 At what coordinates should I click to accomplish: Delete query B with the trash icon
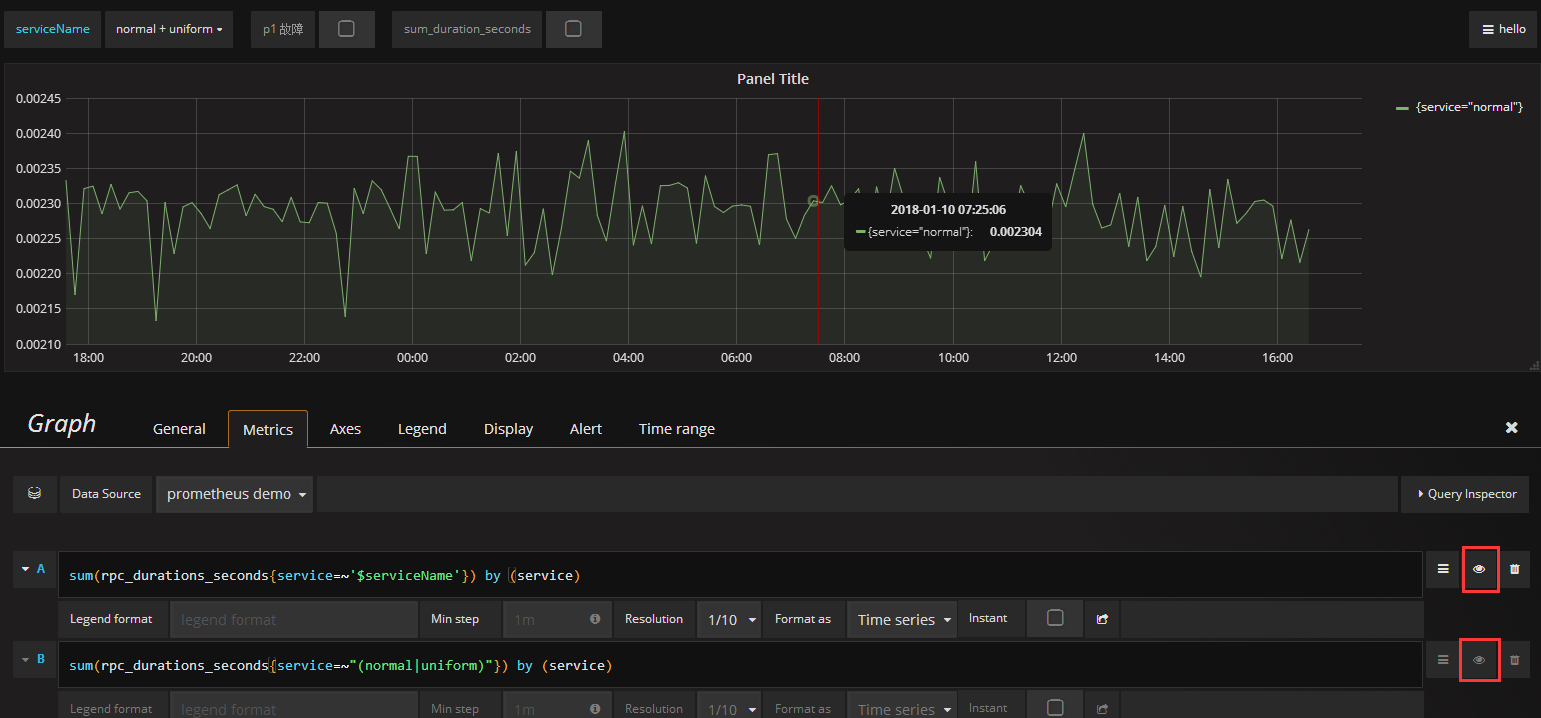1516,660
